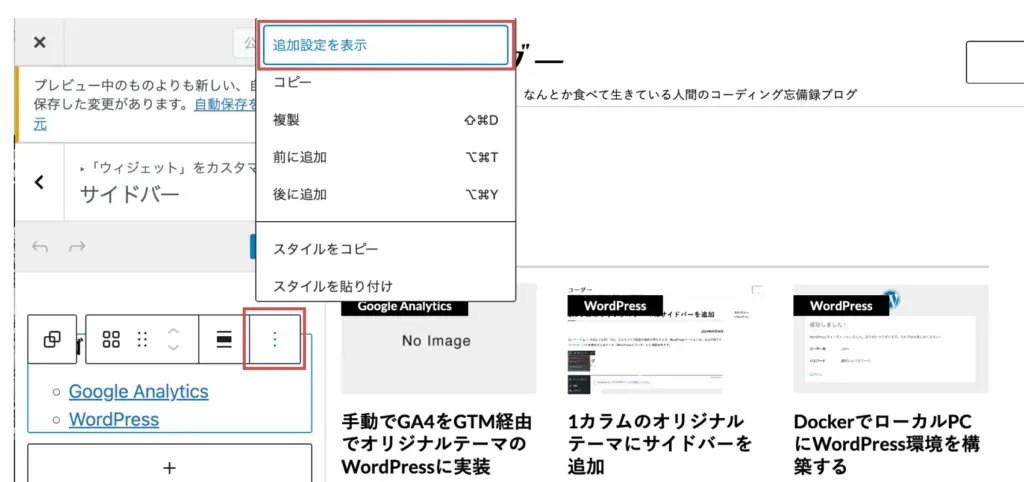The height and width of the screenshot is (482, 1024).
Task: Choose 'スタイルをコピー' menu item
Action: (x=385, y=249)
